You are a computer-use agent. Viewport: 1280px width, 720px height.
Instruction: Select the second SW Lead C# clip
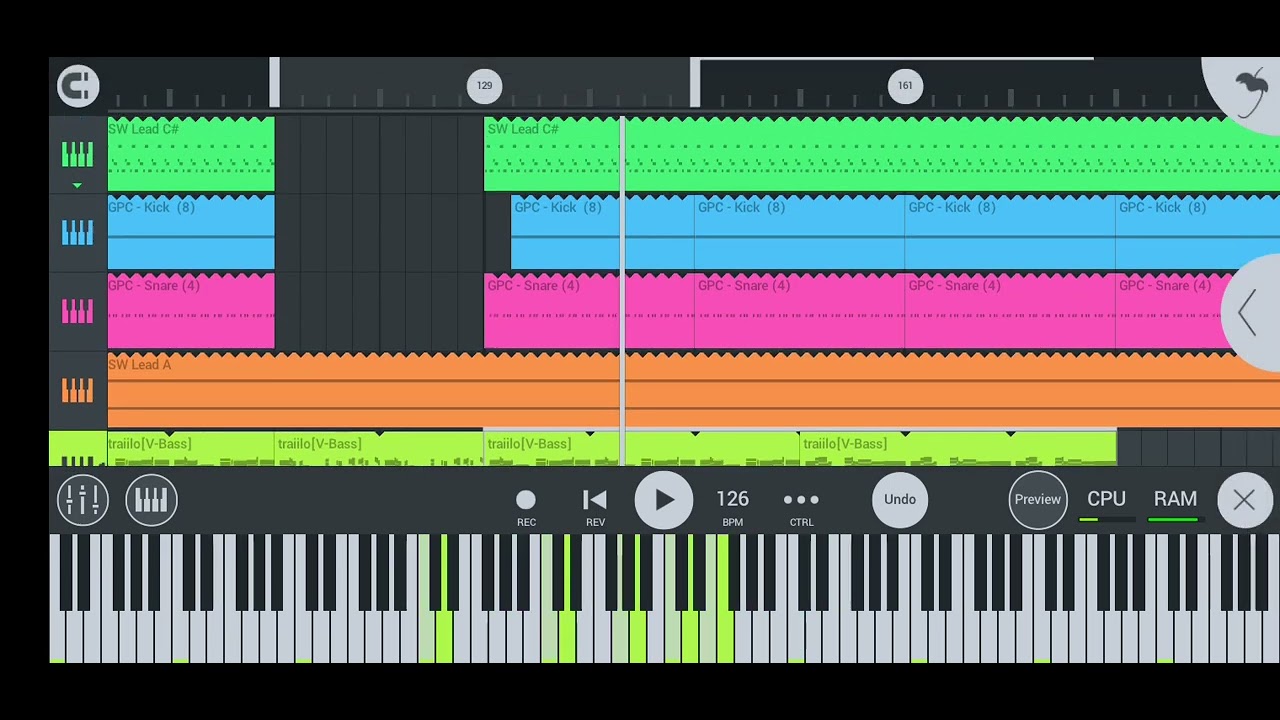(882, 154)
